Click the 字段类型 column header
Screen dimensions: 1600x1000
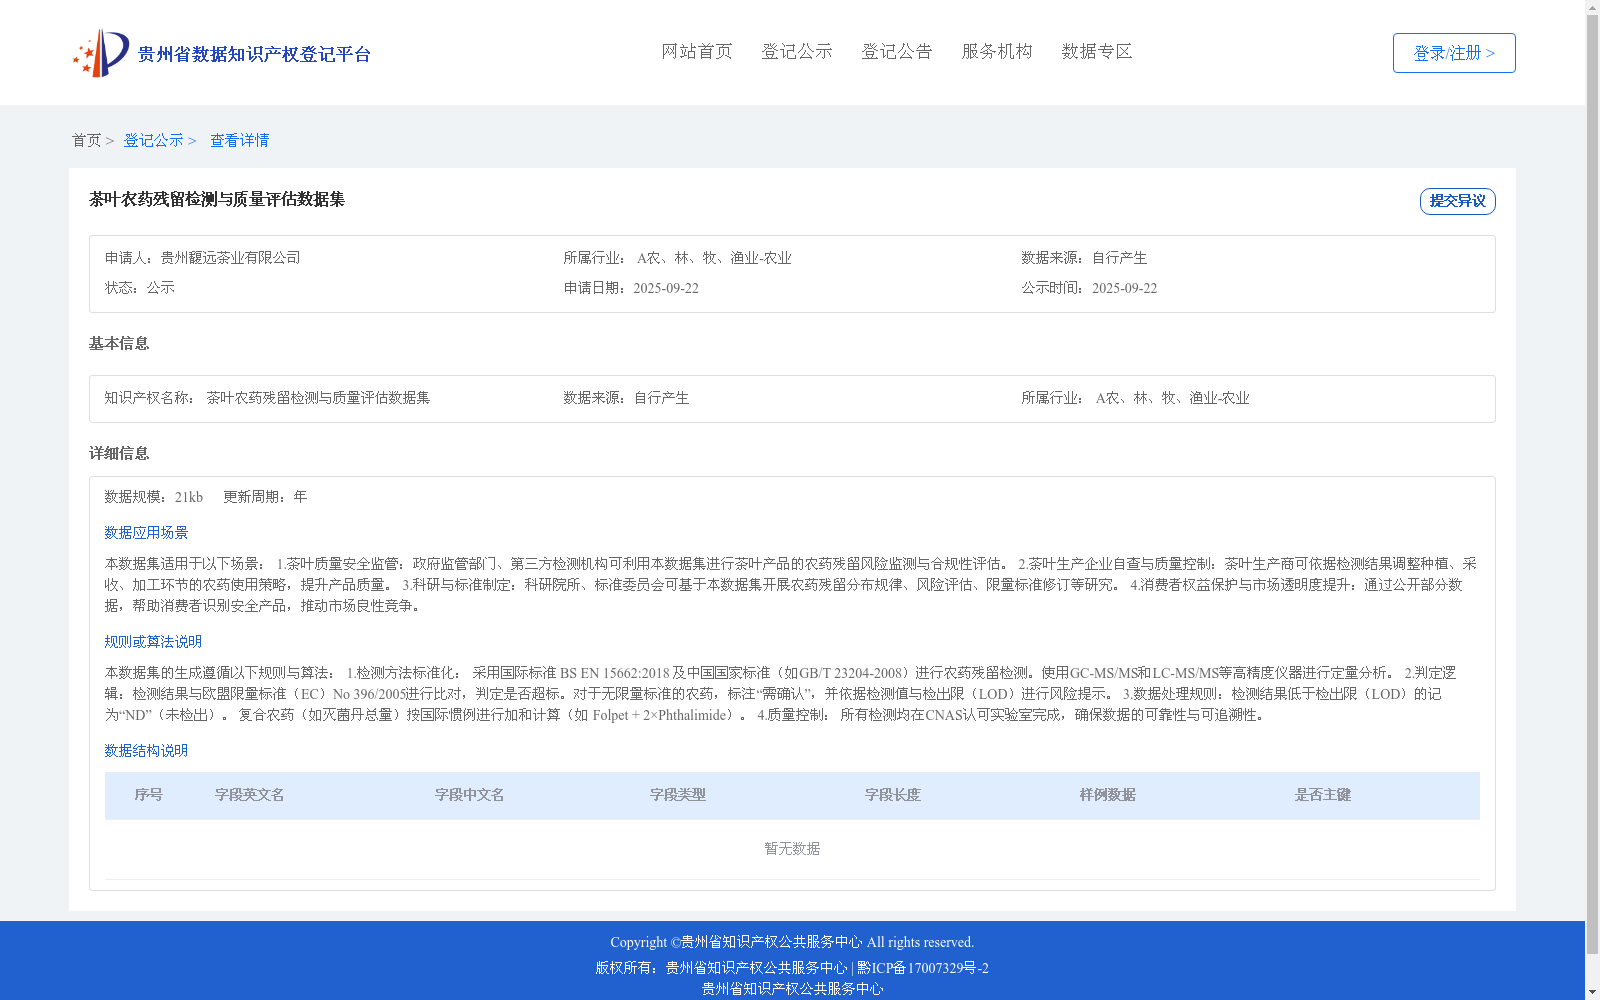(678, 795)
